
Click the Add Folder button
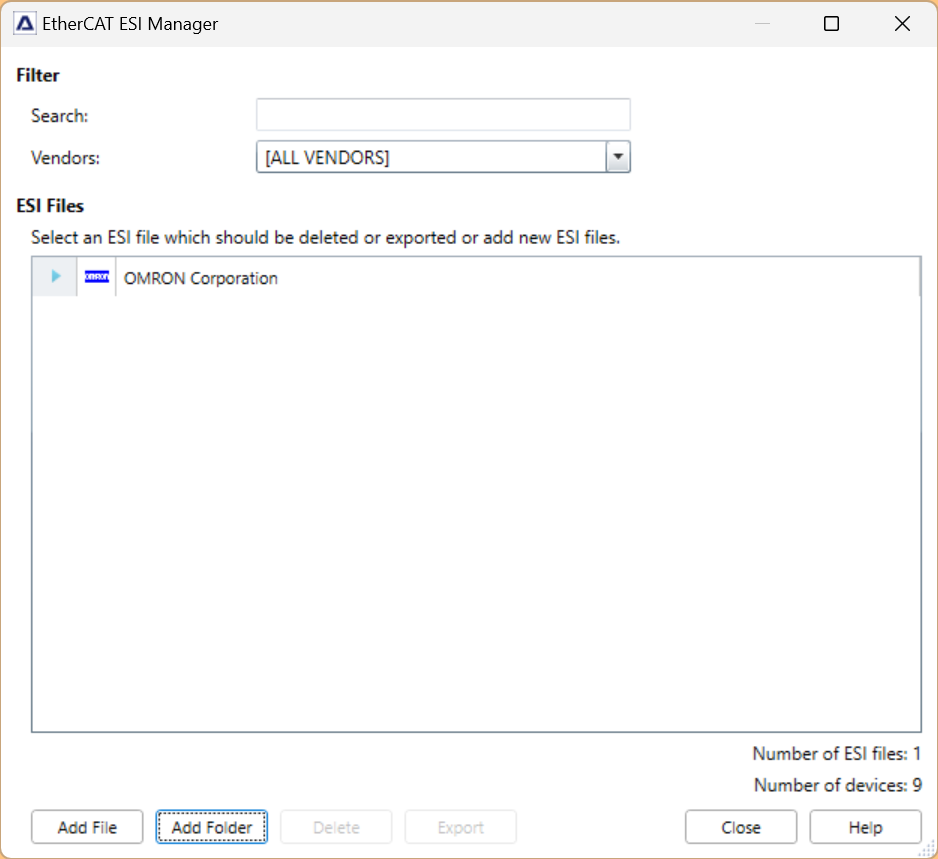pos(212,827)
